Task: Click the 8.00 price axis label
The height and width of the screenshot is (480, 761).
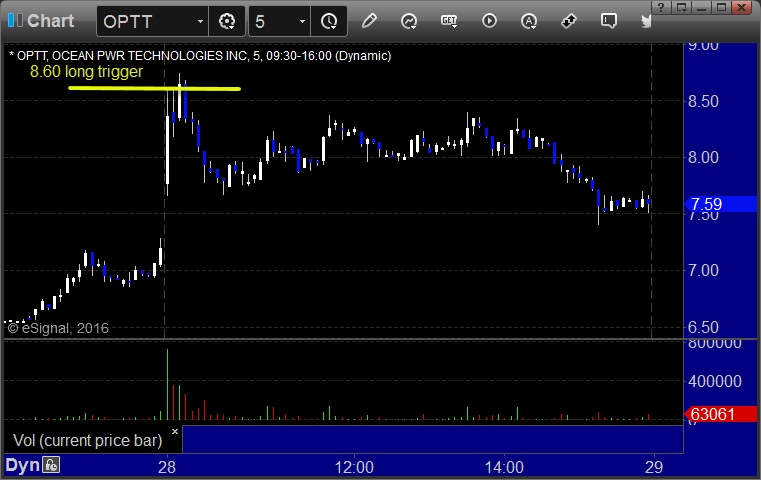Action: [x=703, y=157]
